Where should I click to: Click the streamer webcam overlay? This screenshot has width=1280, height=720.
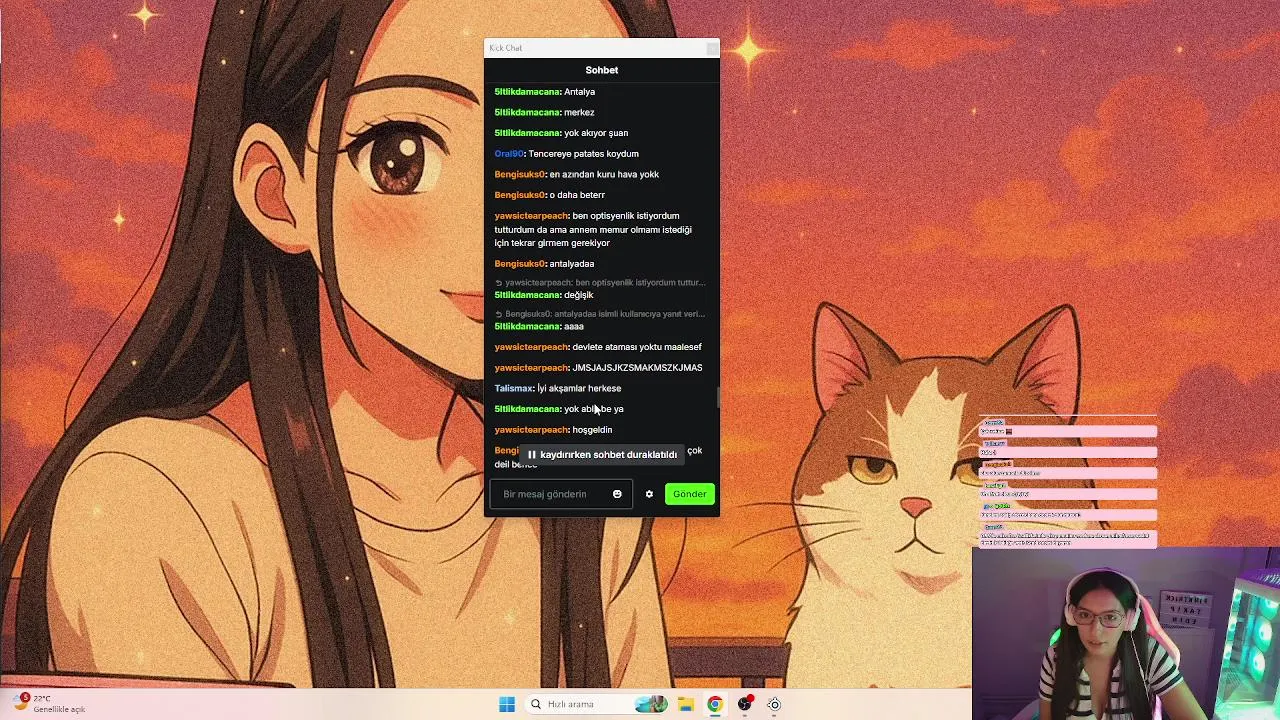tap(1126, 633)
